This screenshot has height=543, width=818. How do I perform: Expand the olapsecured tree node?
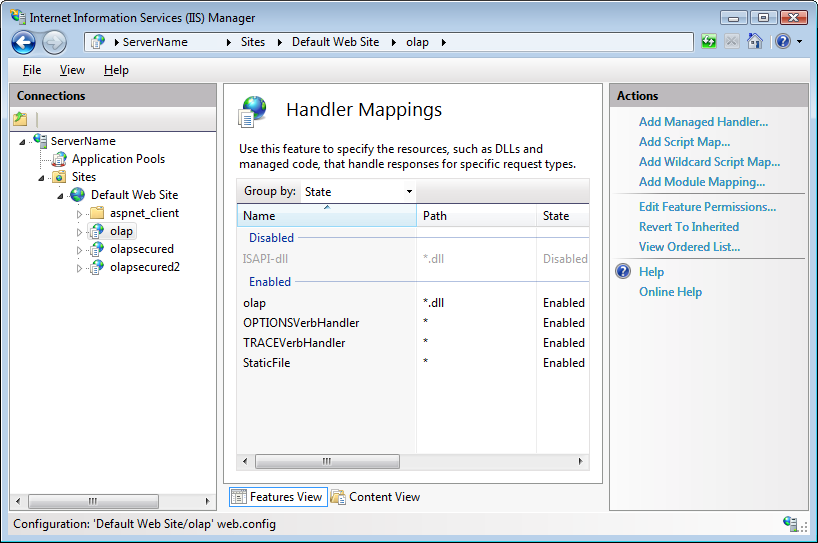80,250
